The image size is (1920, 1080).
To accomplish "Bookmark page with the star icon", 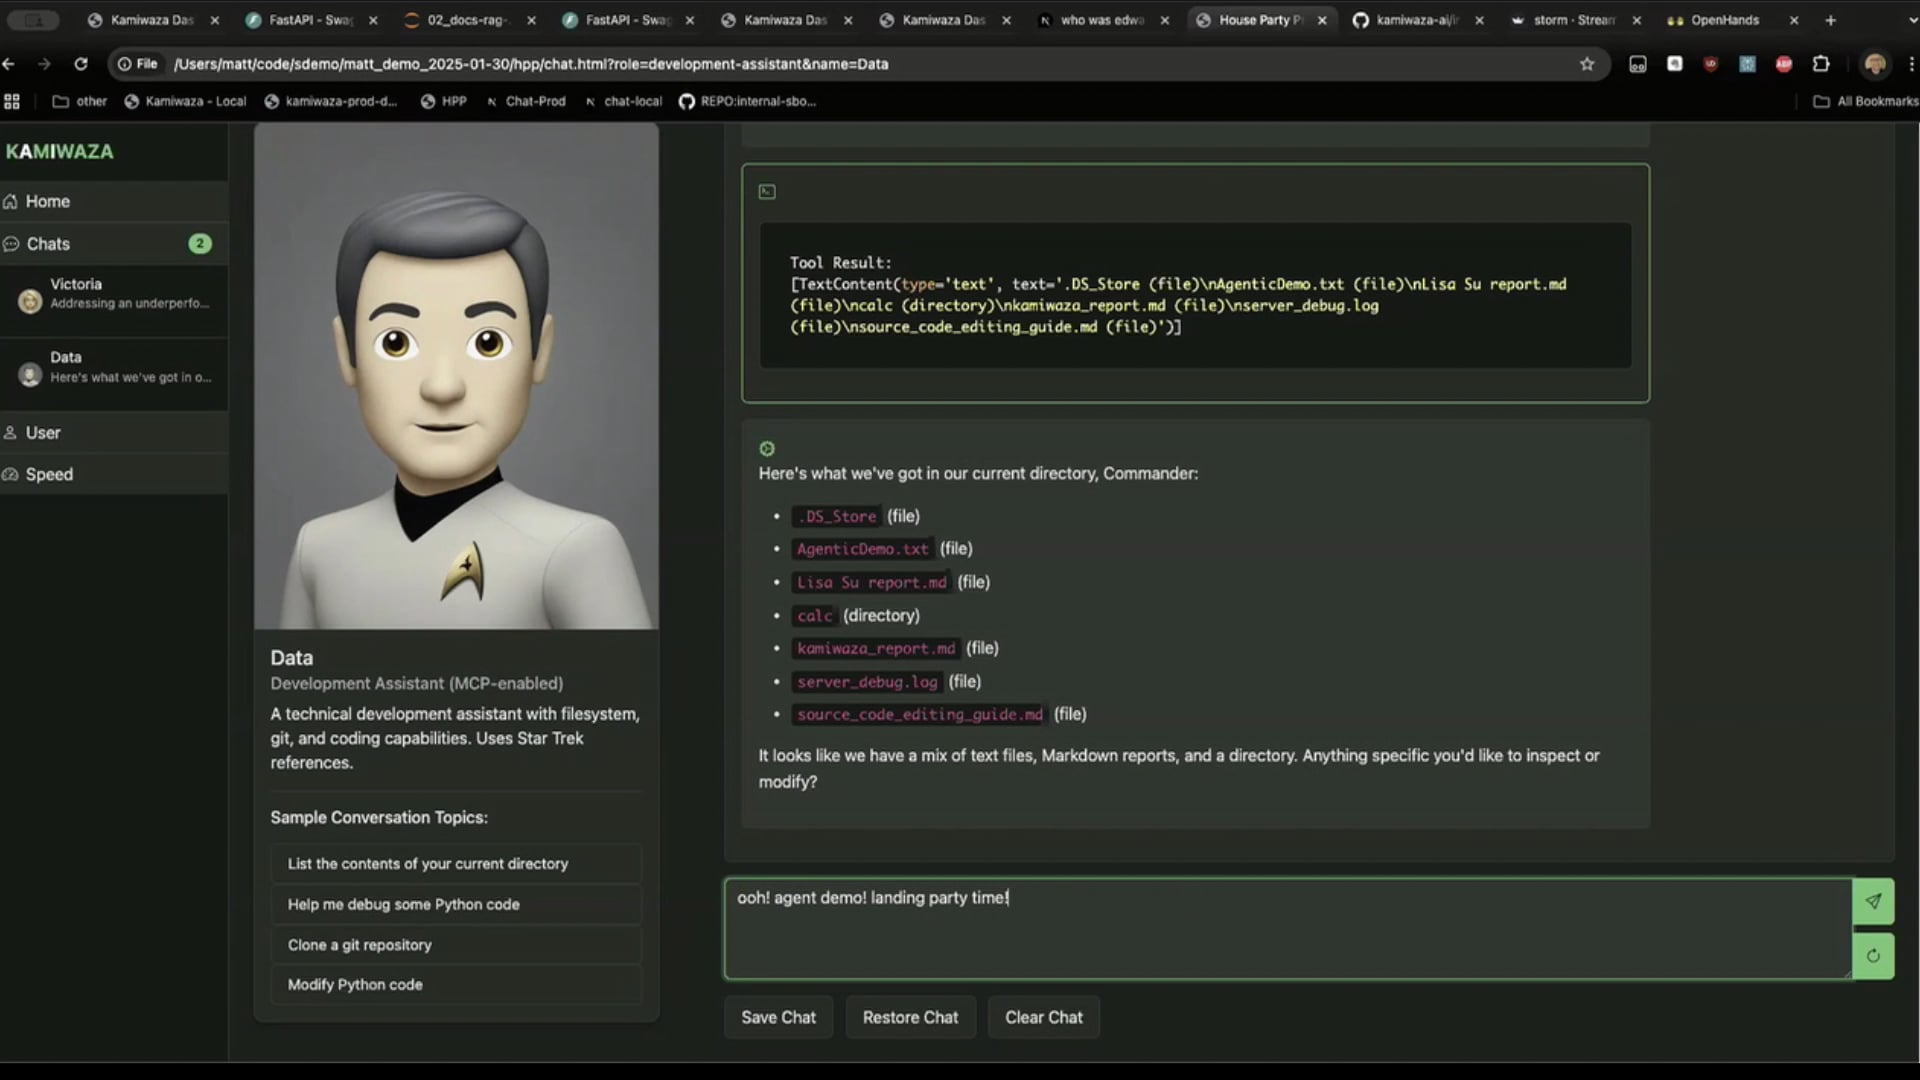I will click(1587, 64).
